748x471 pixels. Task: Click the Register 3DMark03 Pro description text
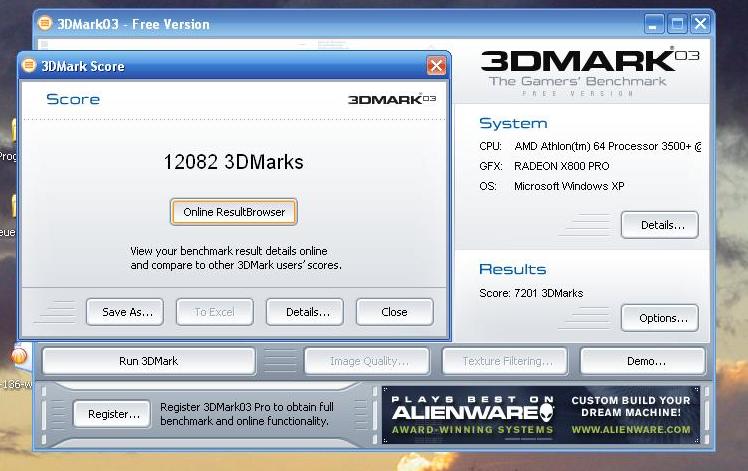(x=247, y=414)
